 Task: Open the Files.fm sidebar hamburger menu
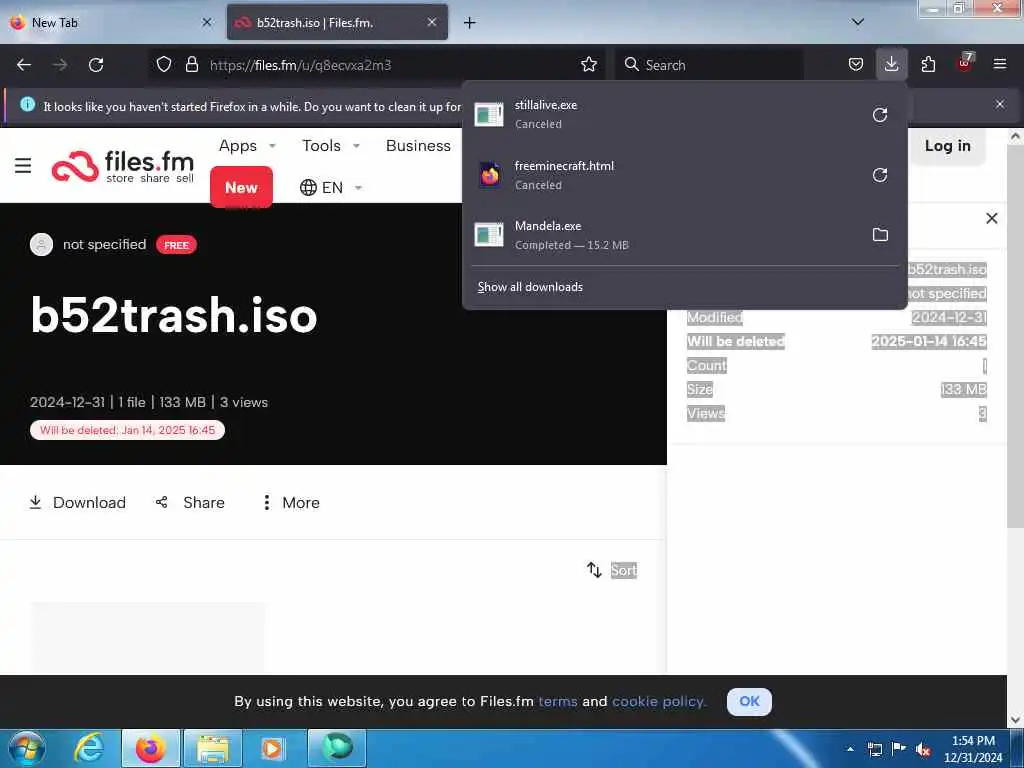[x=23, y=166]
